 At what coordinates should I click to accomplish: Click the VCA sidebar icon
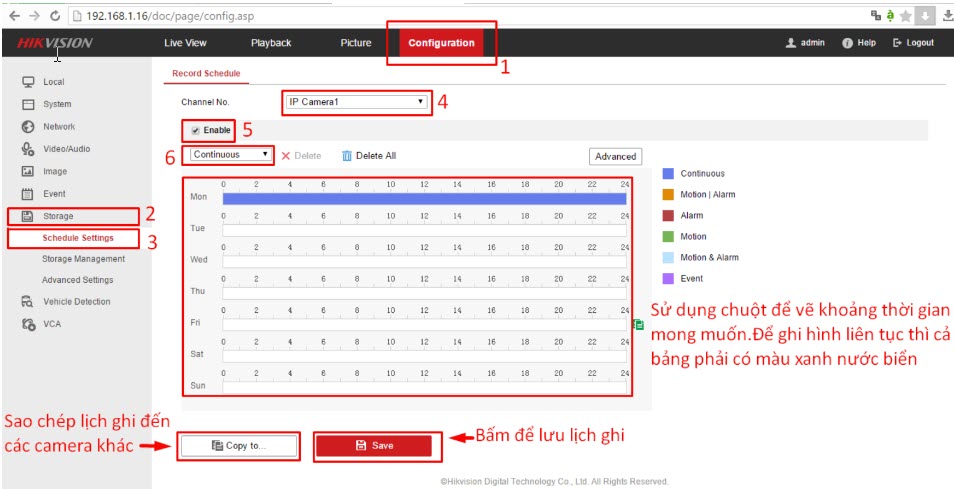pyautogui.click(x=28, y=324)
